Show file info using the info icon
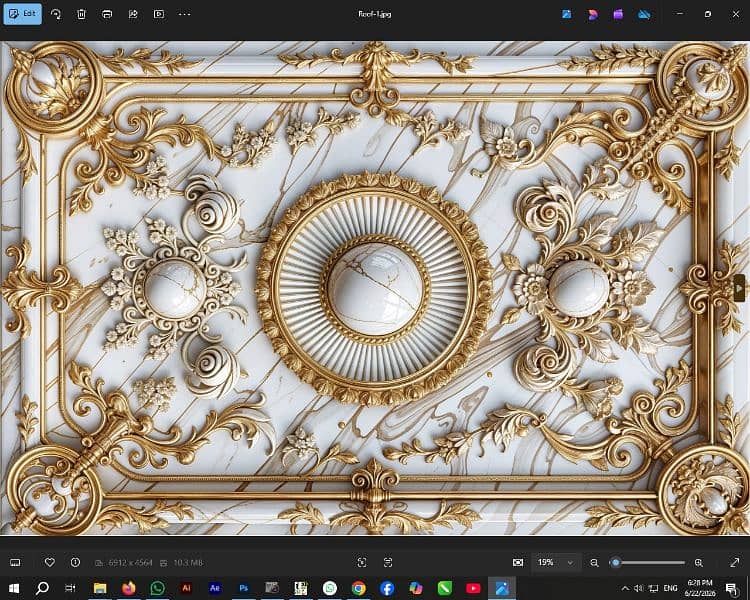The width and height of the screenshot is (750, 600). (76, 563)
